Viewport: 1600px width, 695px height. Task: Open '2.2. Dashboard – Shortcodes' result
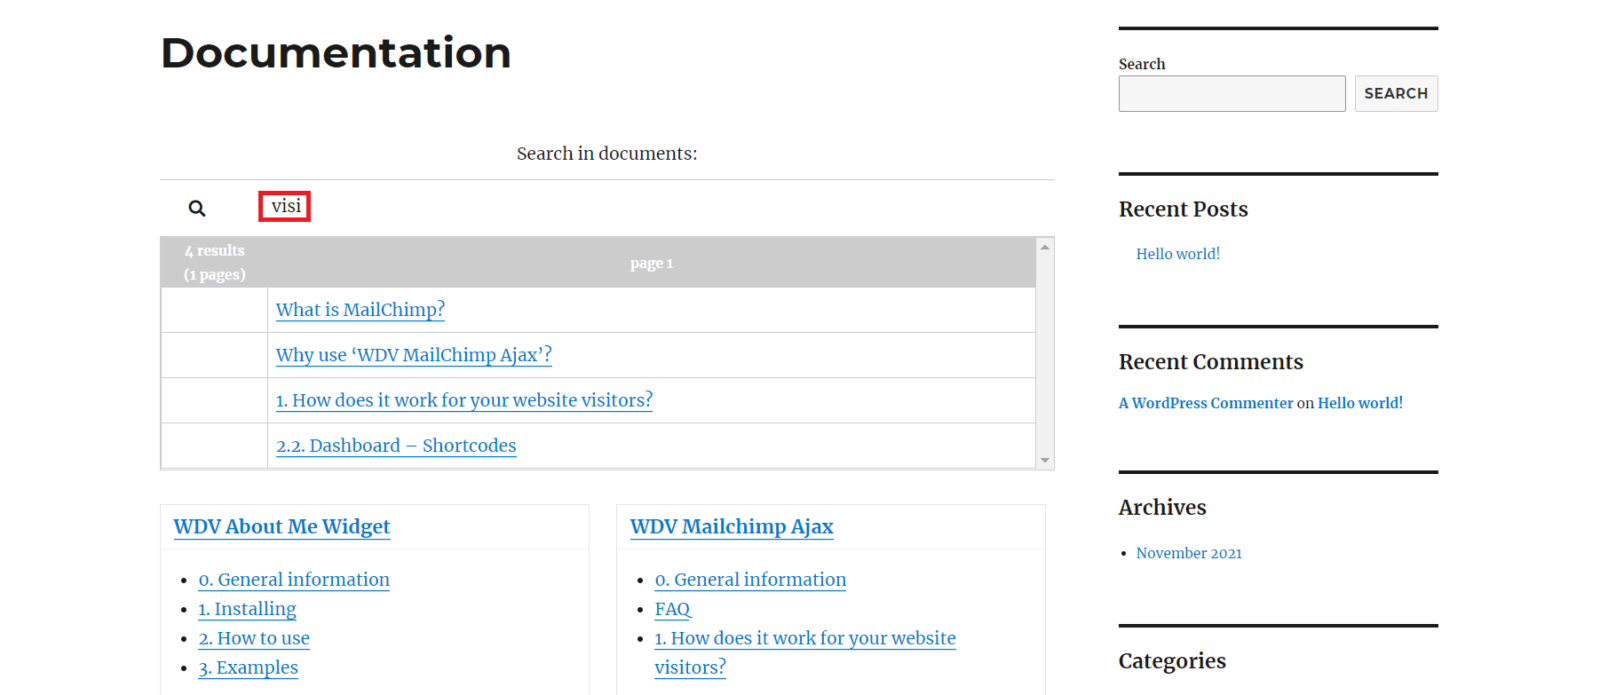coord(396,446)
